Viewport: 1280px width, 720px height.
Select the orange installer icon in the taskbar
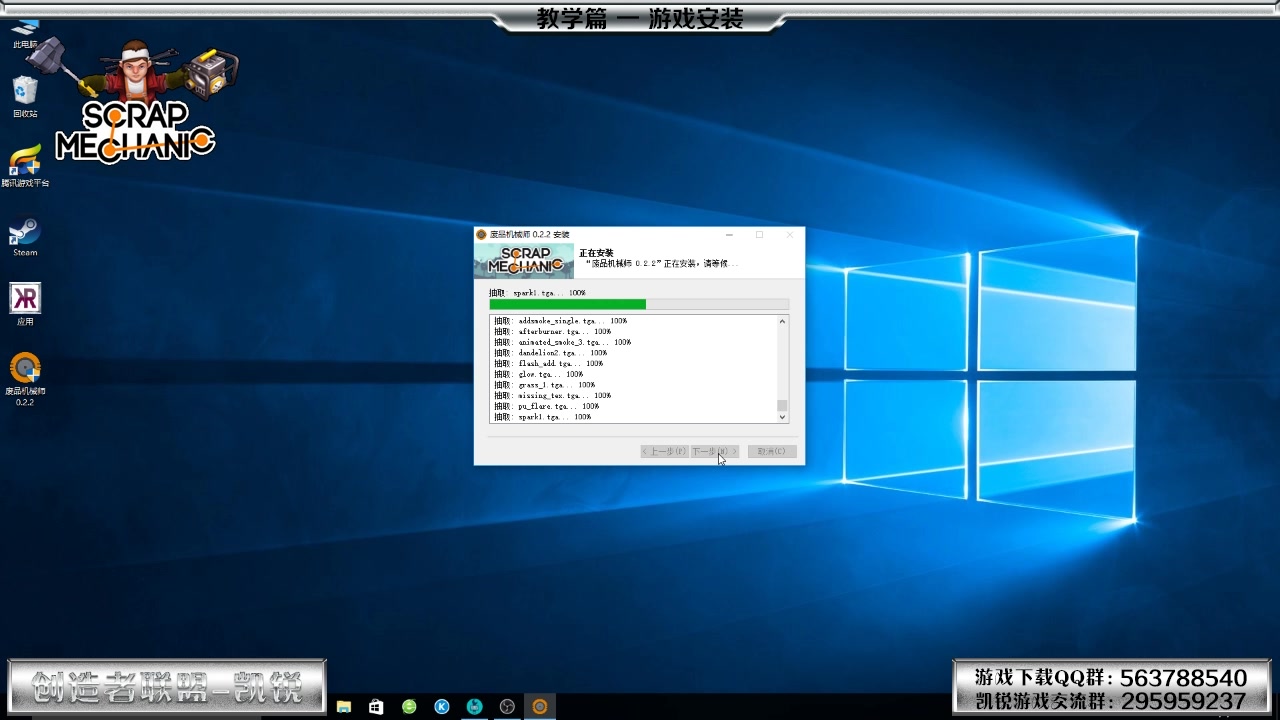[x=540, y=707]
